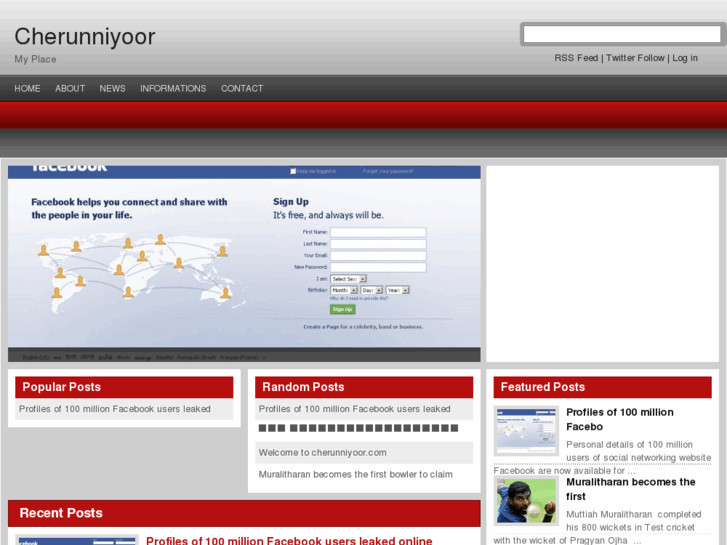Click excerpt 'Muttiah Muralitharan completed'
This screenshot has height=545, width=727.
pos(633,514)
